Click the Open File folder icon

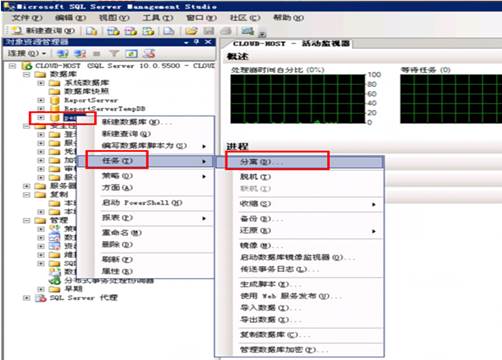[x=191, y=31]
